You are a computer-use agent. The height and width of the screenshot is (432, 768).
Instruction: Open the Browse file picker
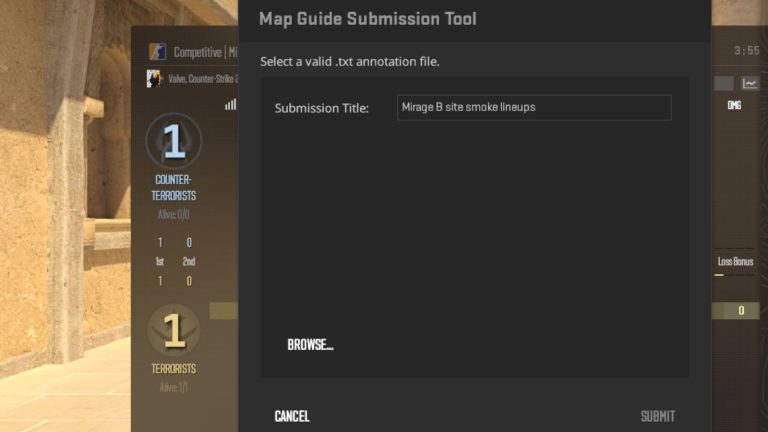tap(311, 345)
